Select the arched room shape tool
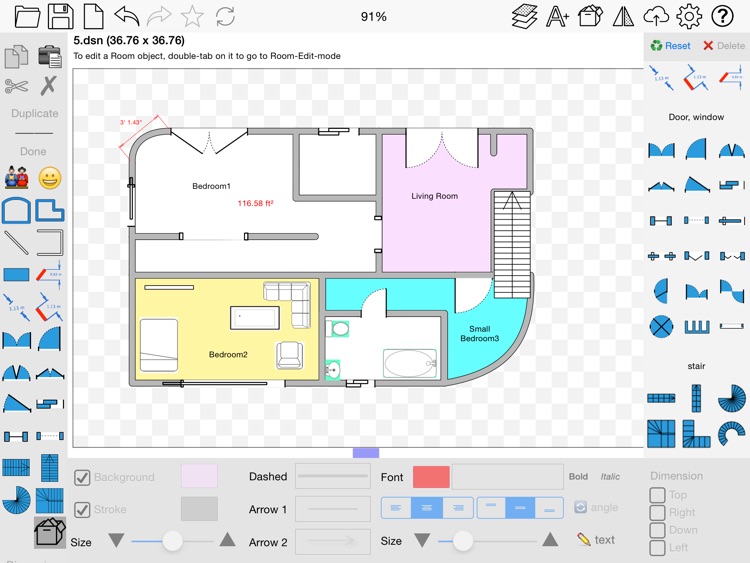This screenshot has height=563, width=750. pos(17,210)
